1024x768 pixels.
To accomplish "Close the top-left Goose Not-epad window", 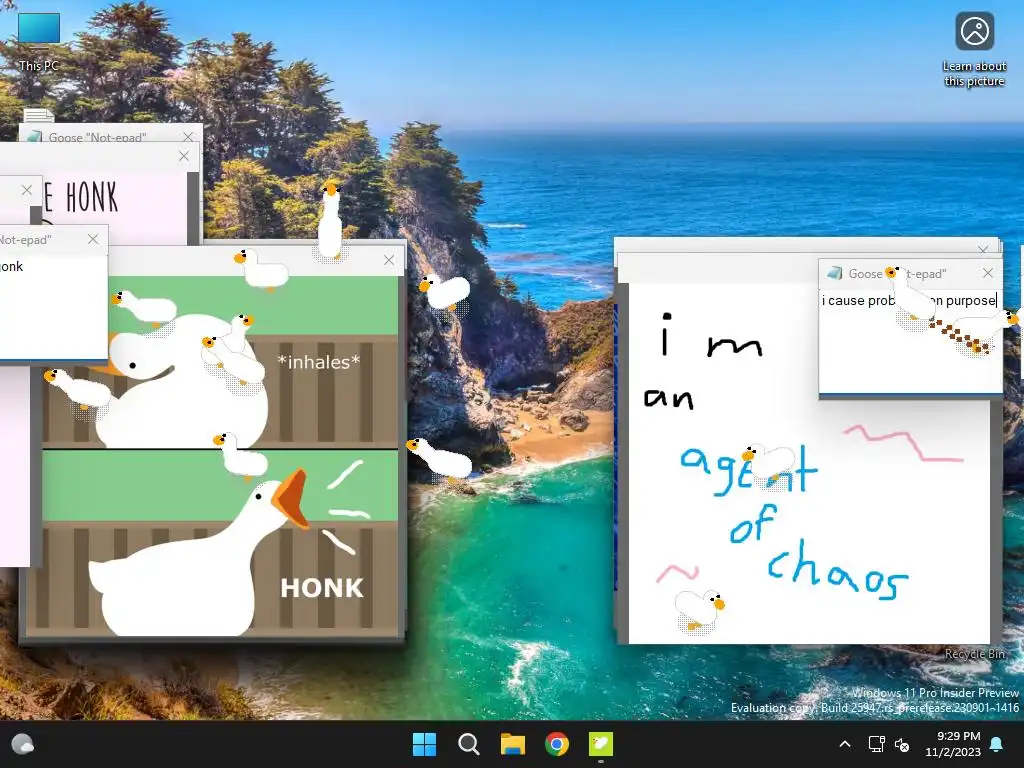I will point(188,136).
